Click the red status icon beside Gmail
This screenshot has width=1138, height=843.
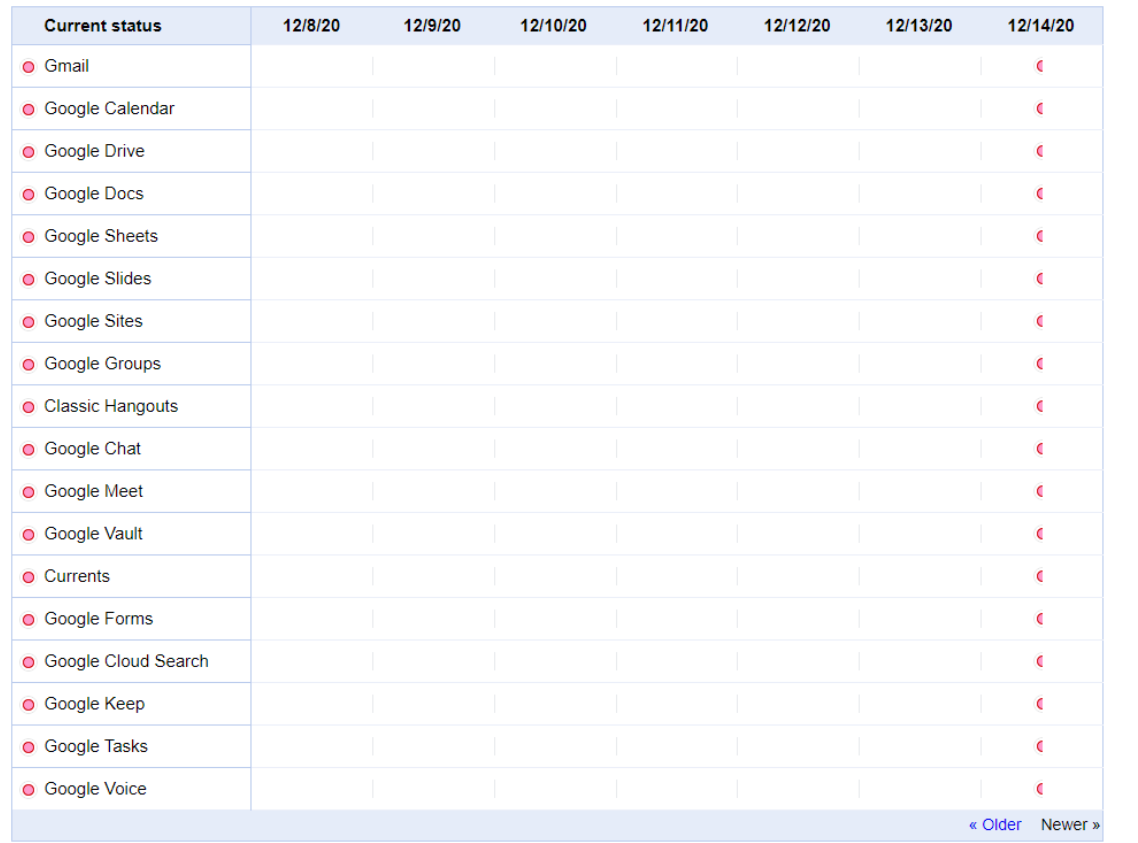pos(29,67)
